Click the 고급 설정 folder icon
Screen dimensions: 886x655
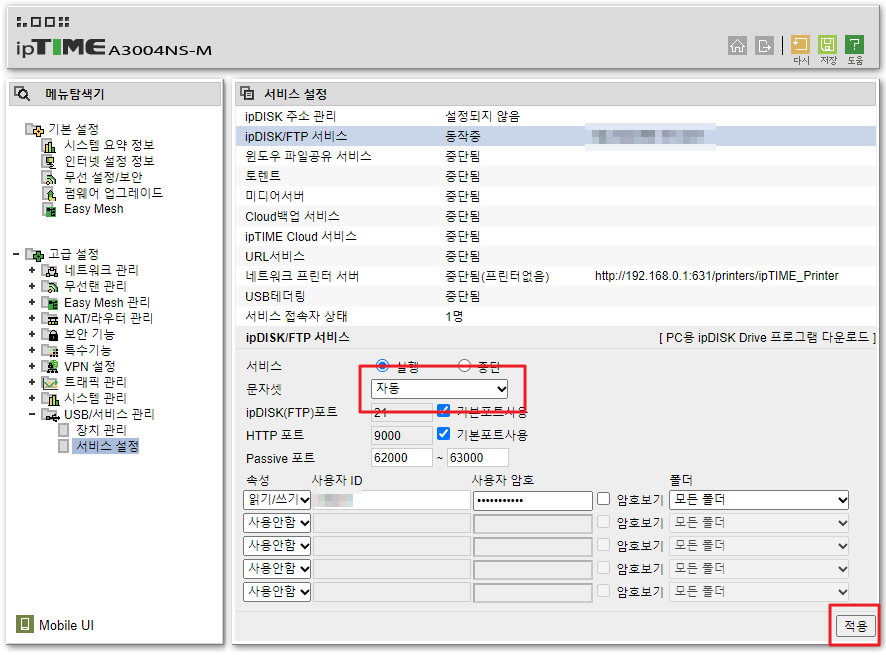tap(34, 255)
